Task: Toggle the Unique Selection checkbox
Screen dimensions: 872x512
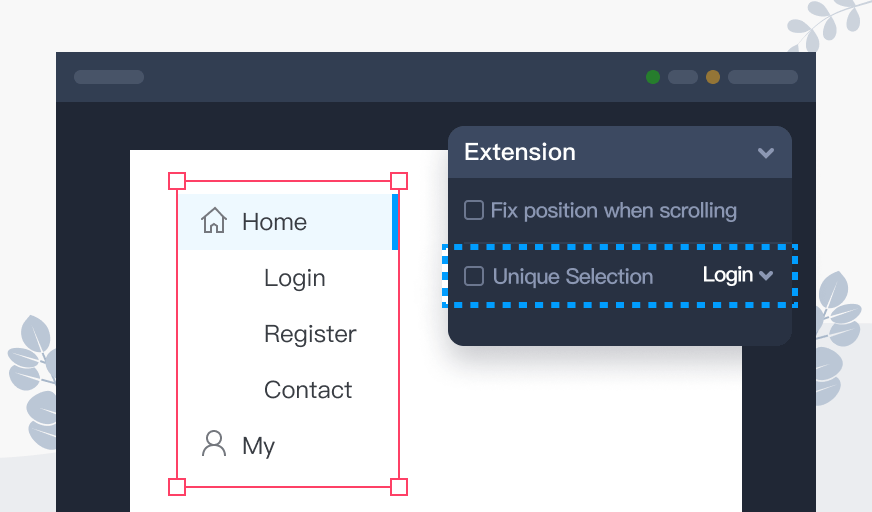Action: click(474, 276)
